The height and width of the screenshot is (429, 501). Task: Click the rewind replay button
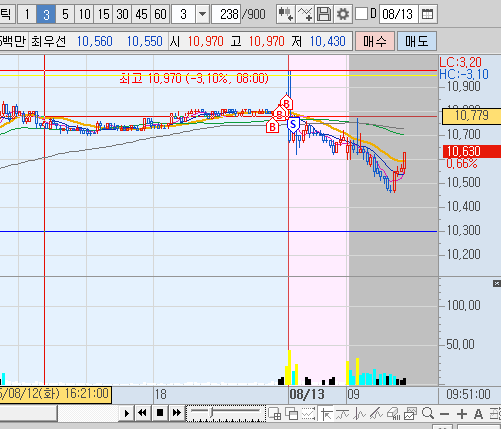coord(143,413)
